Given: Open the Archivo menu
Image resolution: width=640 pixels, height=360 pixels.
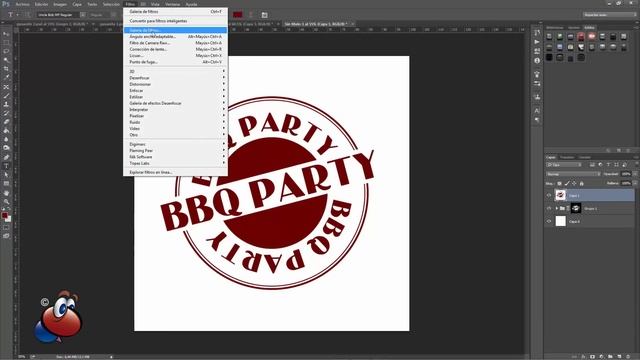Looking at the screenshot, I should (22, 4).
